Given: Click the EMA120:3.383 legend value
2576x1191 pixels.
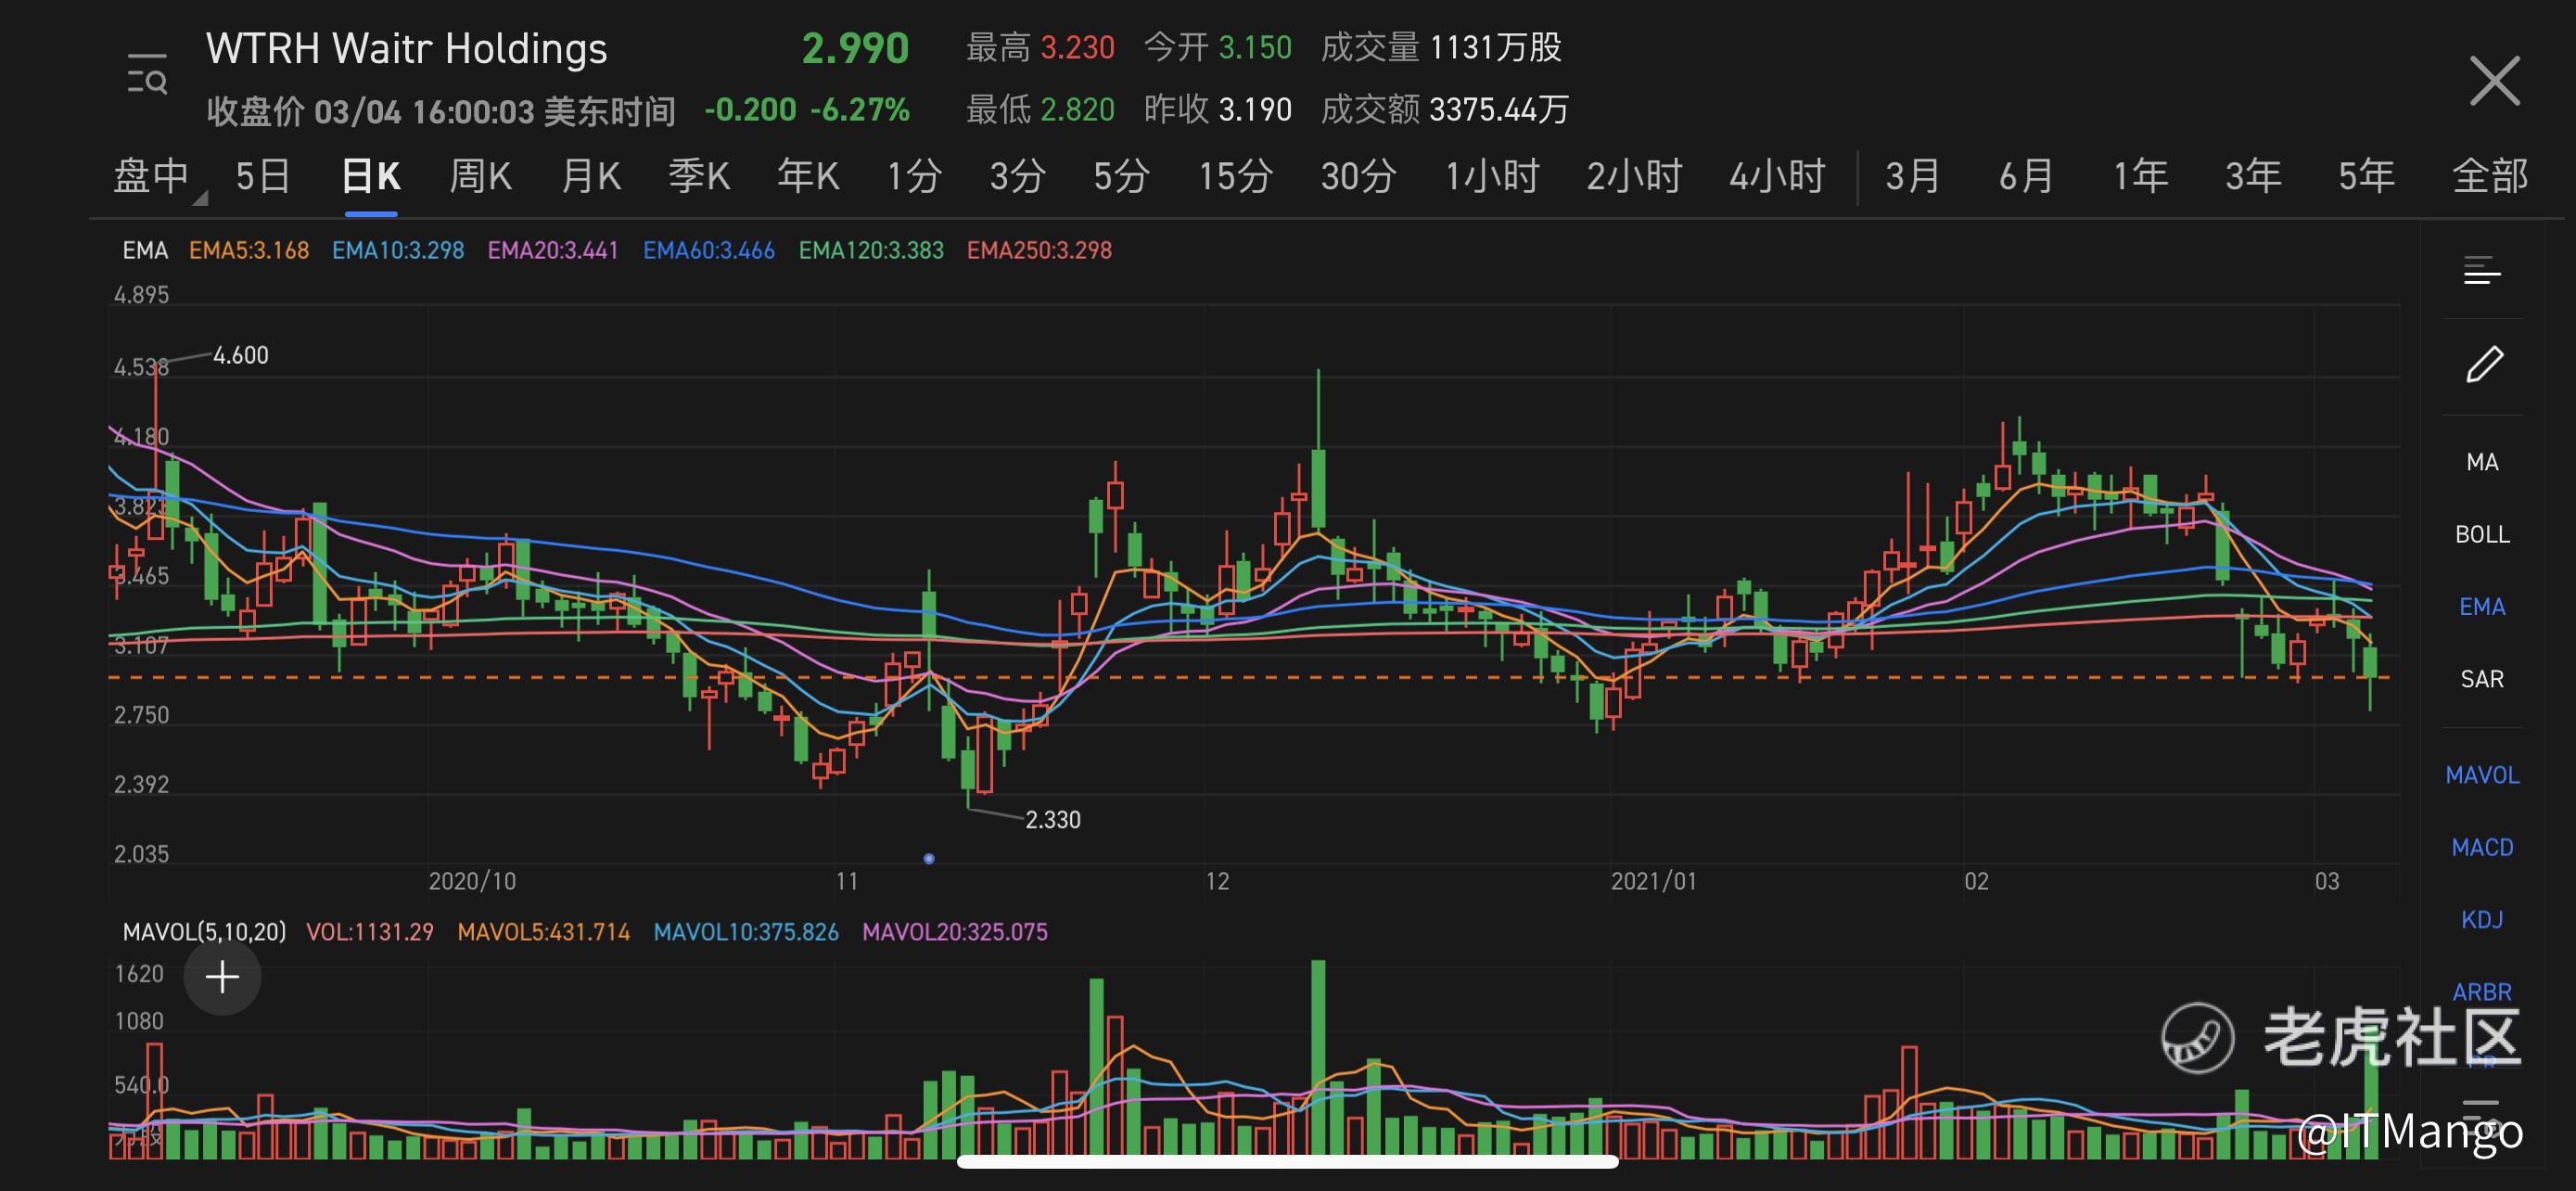Looking at the screenshot, I should 871,251.
